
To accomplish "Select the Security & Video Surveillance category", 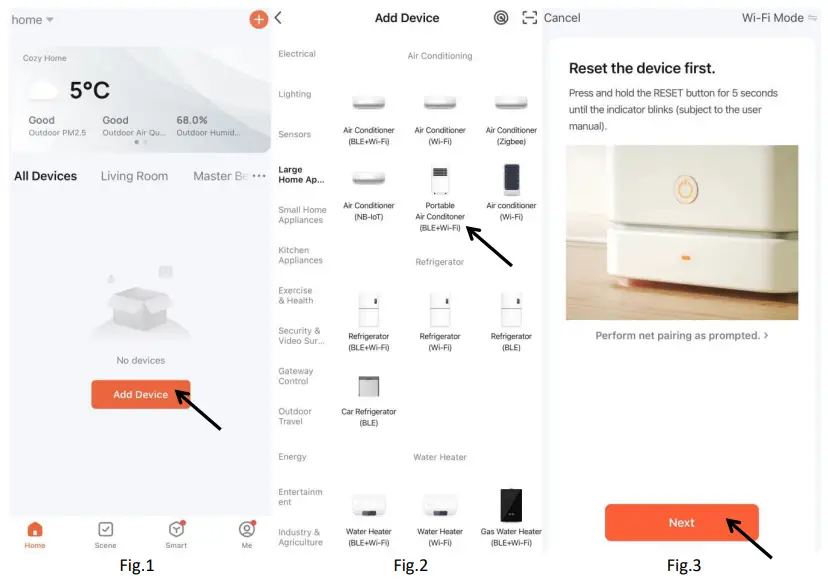I will [x=301, y=336].
